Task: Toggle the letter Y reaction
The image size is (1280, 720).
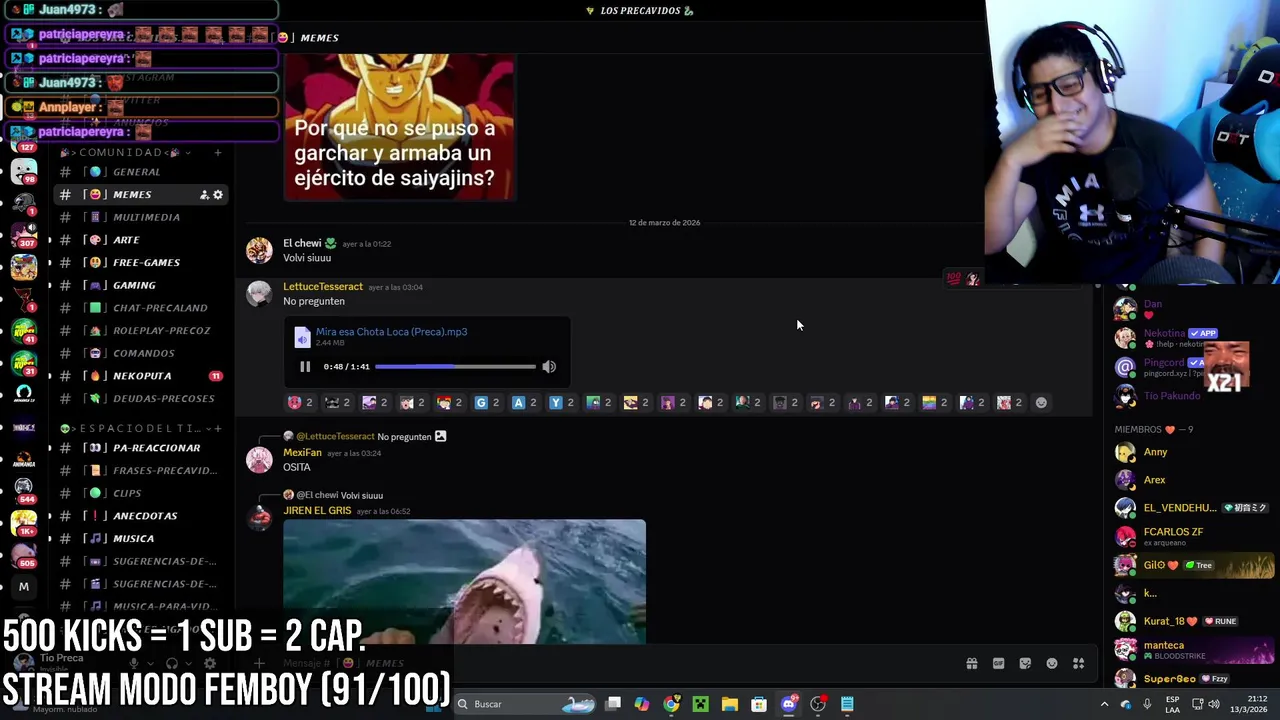Action: pos(562,402)
